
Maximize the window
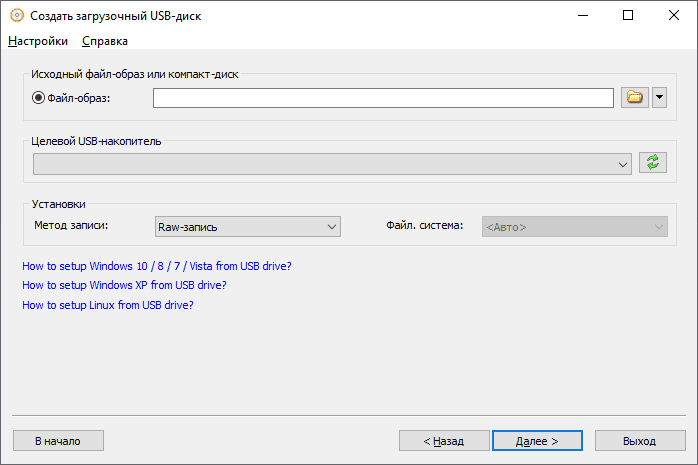click(x=627, y=16)
